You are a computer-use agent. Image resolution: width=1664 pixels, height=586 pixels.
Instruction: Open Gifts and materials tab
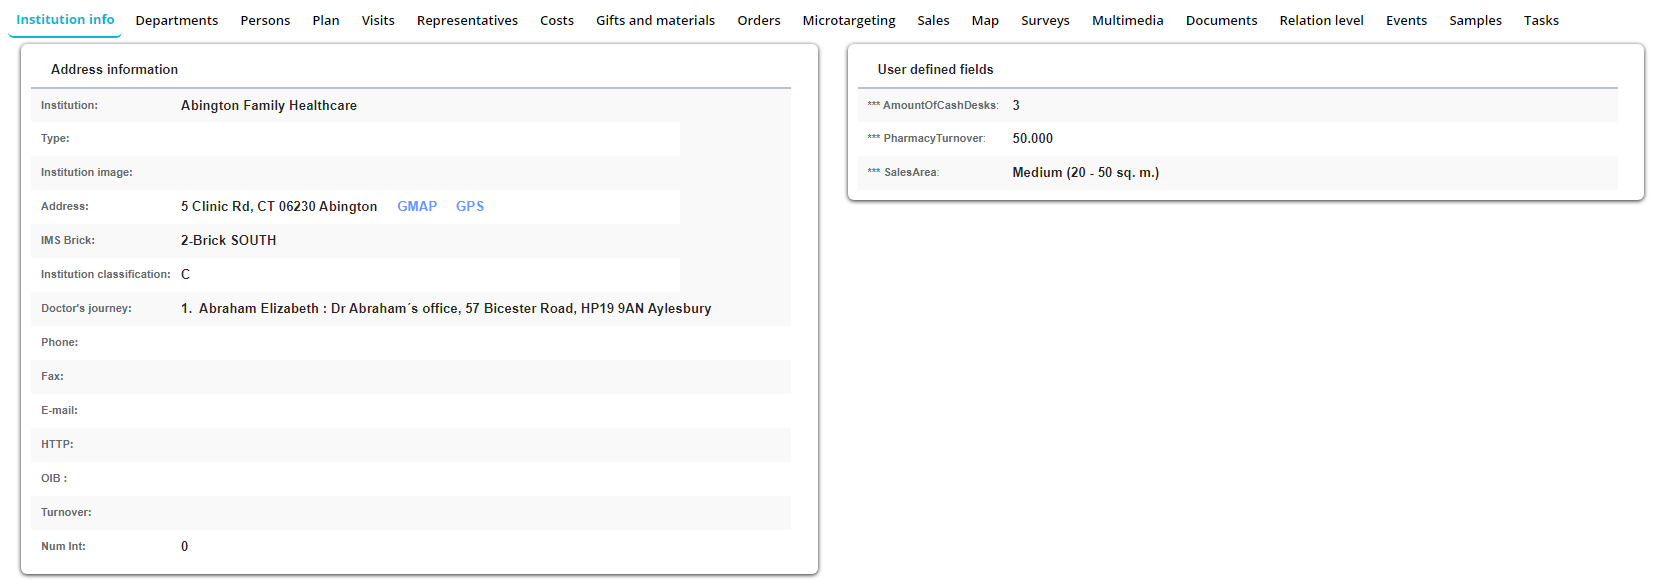(x=655, y=20)
